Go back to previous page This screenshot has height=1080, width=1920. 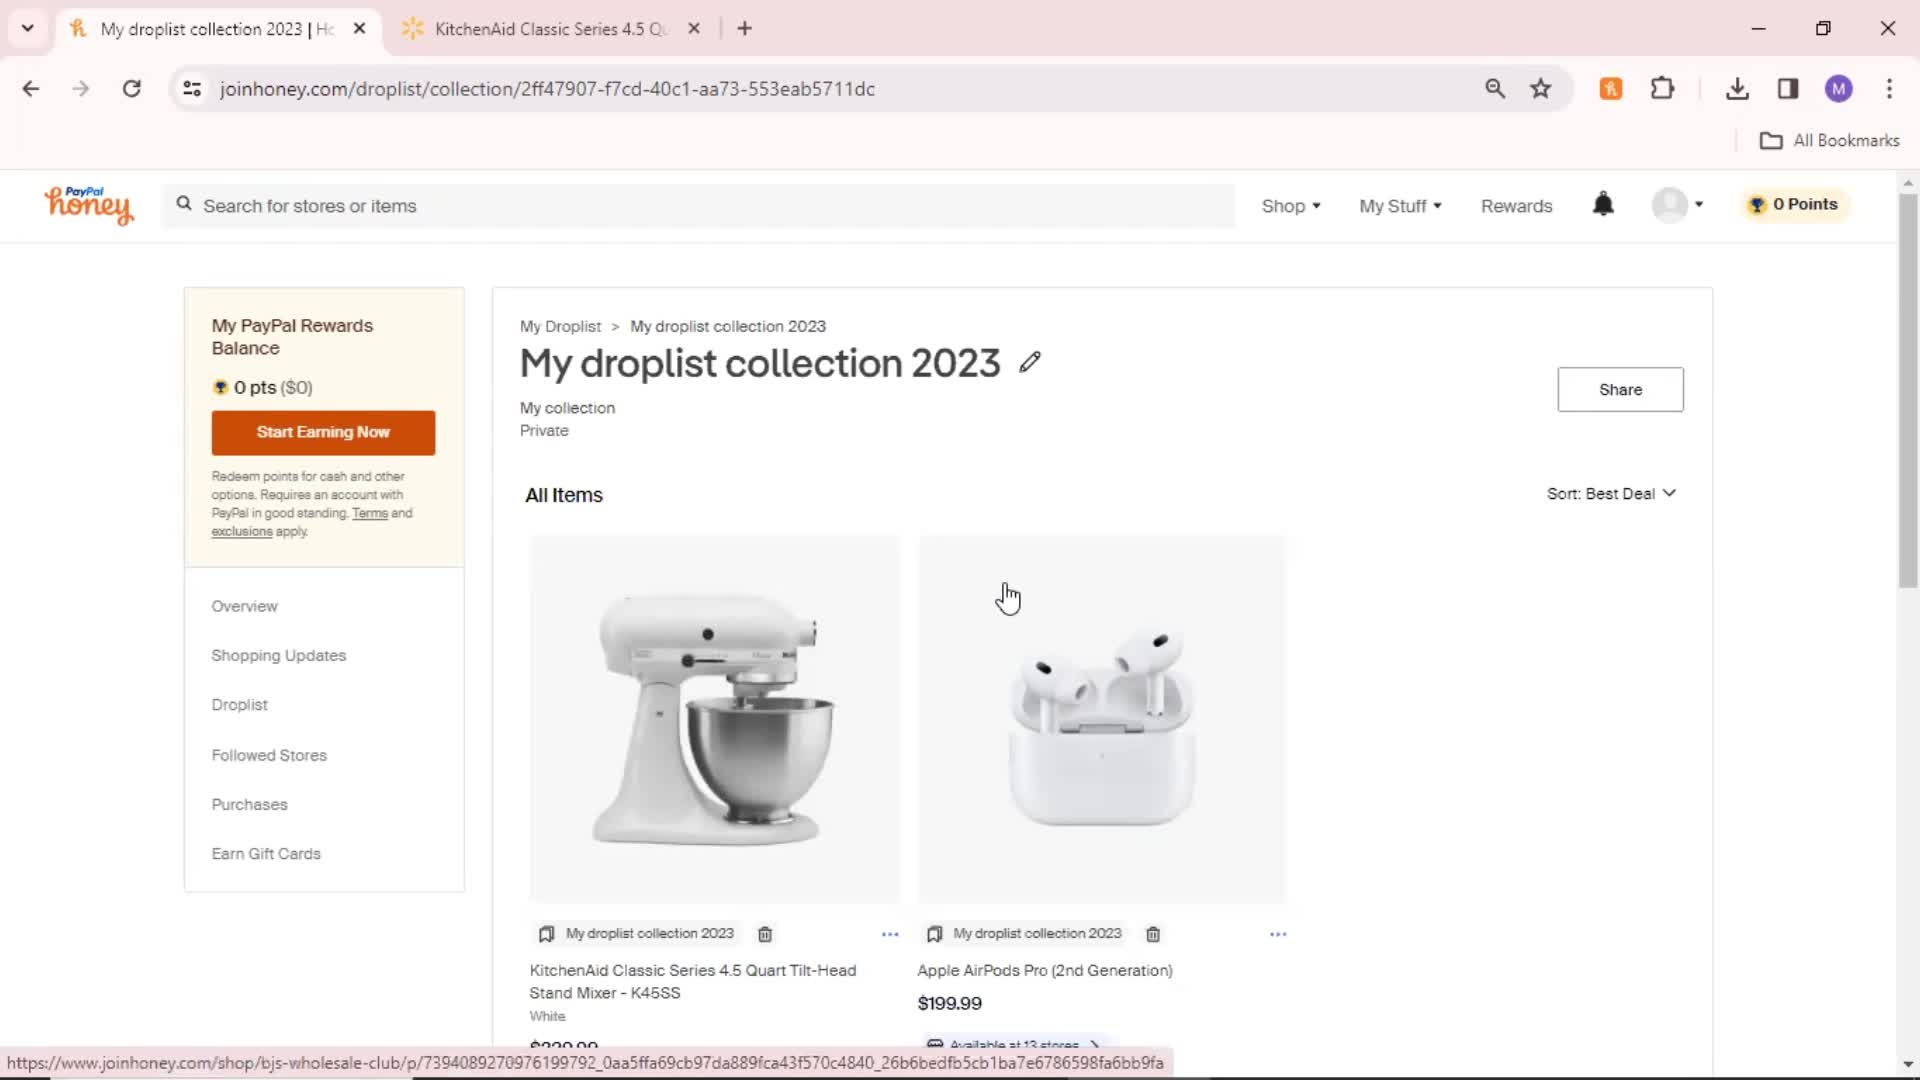(31, 88)
